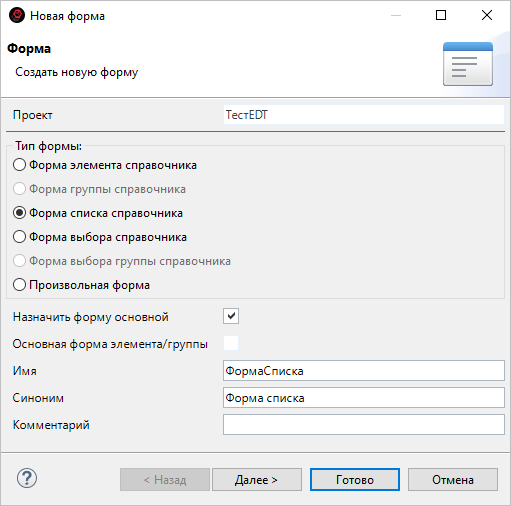Focus the empty "Комментарий" text field

point(364,424)
